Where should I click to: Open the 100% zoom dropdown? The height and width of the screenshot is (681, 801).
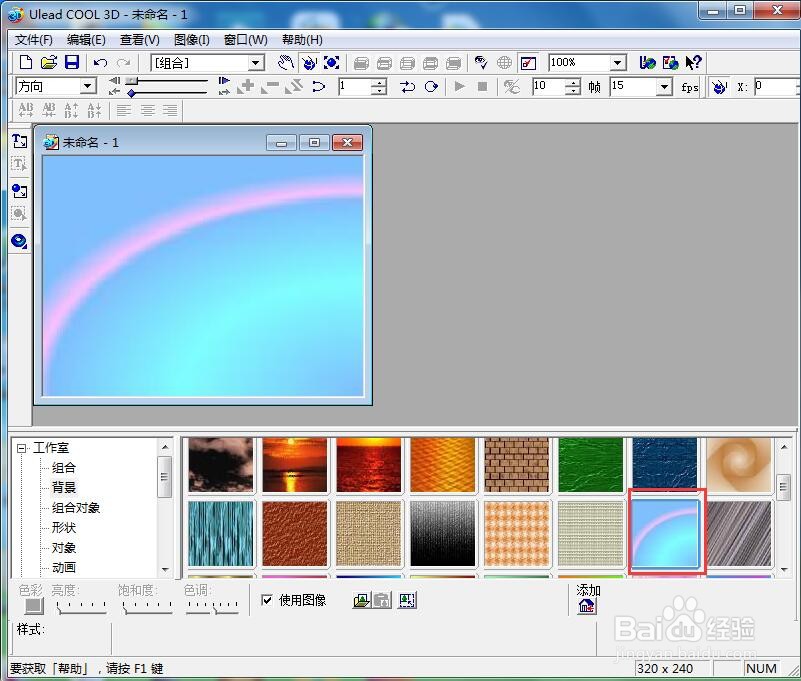coord(618,63)
